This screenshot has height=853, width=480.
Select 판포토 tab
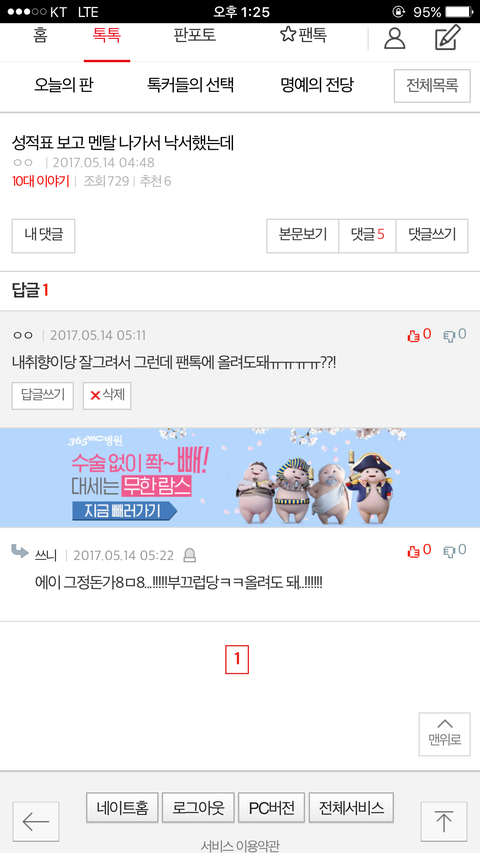pyautogui.click(x=195, y=36)
